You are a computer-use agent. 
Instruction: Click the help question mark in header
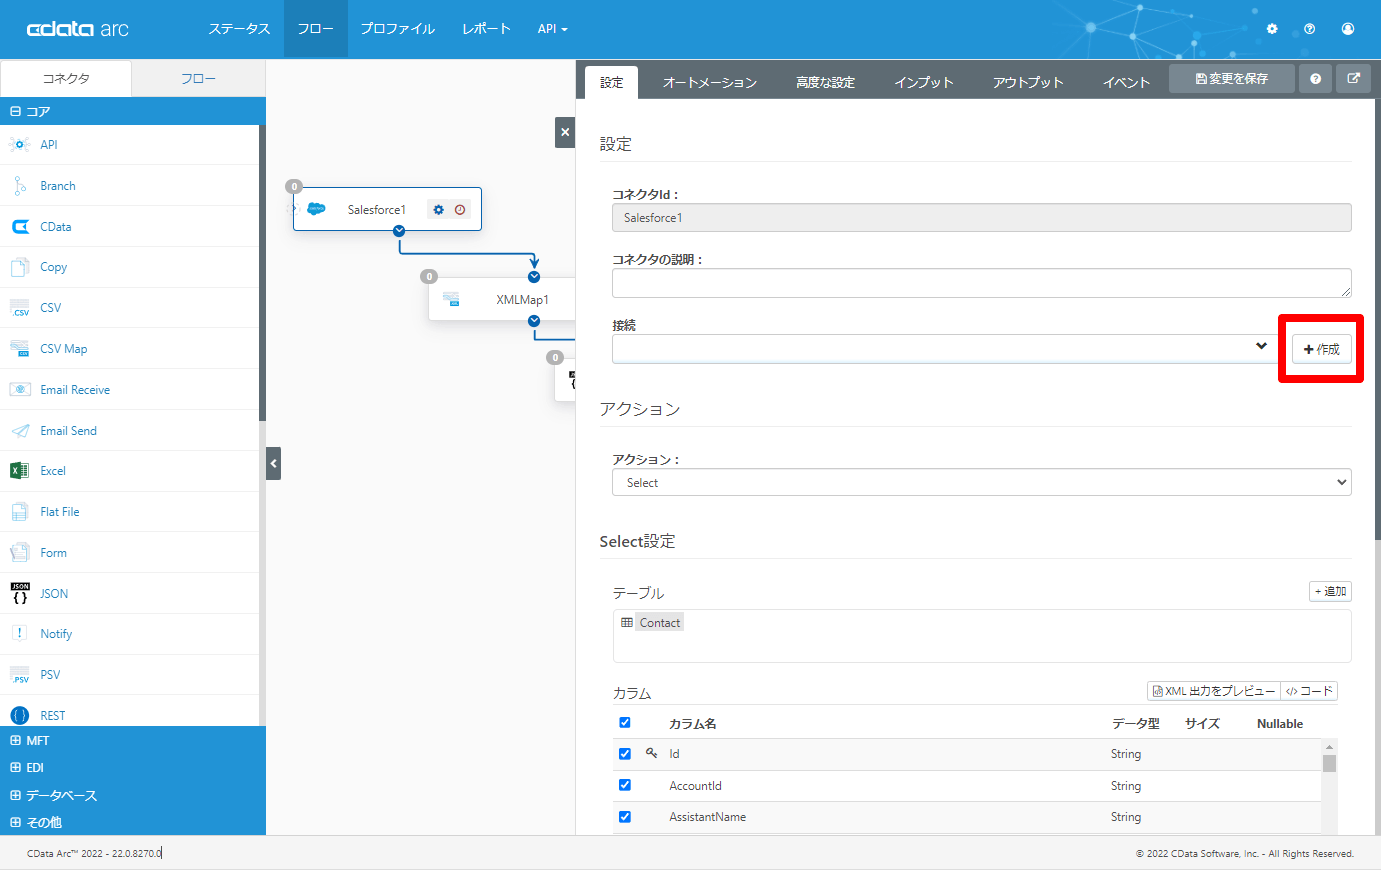1309,29
